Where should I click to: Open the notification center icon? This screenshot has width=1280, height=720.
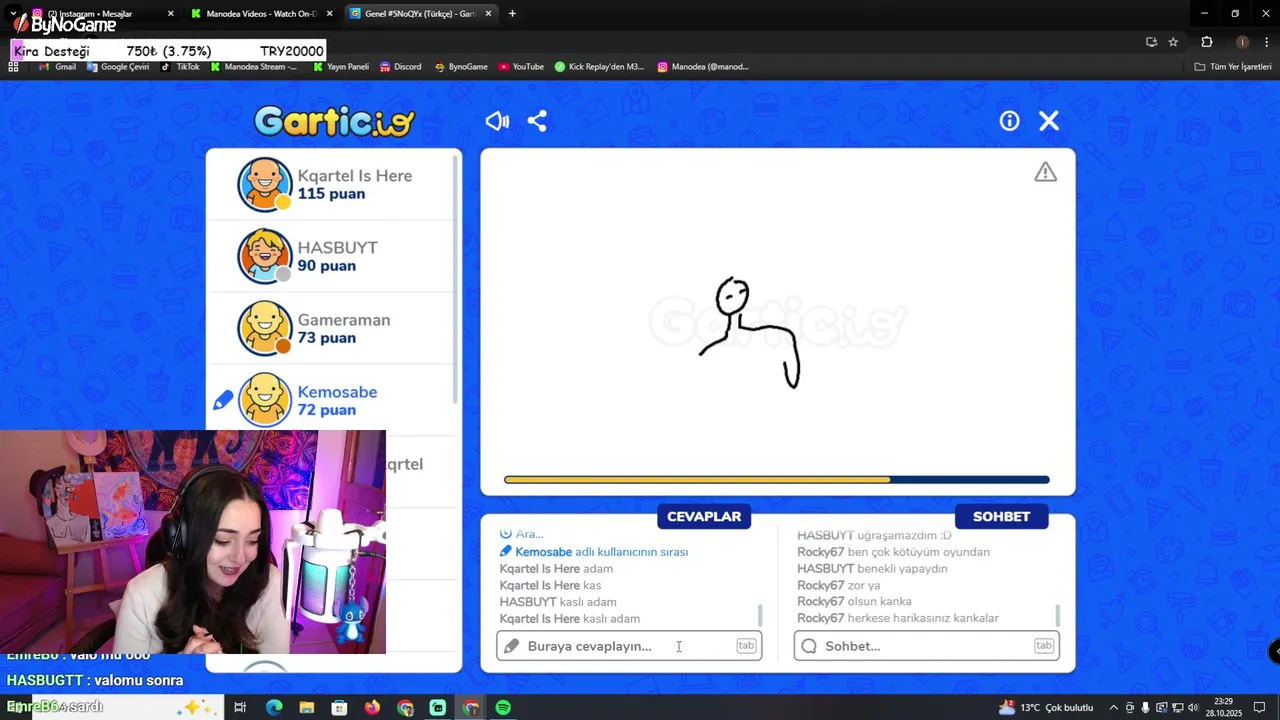click(x=1260, y=708)
